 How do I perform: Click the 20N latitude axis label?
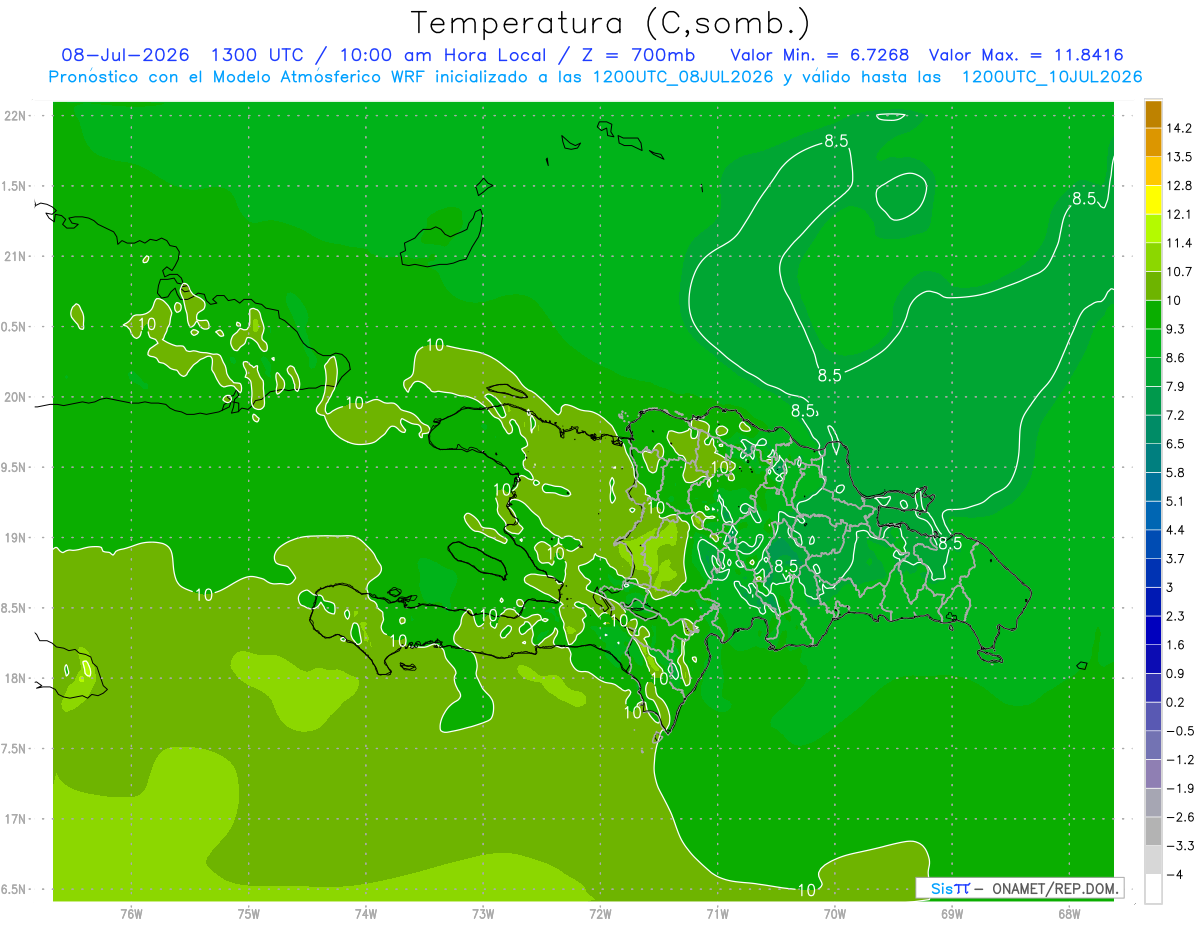click(15, 398)
